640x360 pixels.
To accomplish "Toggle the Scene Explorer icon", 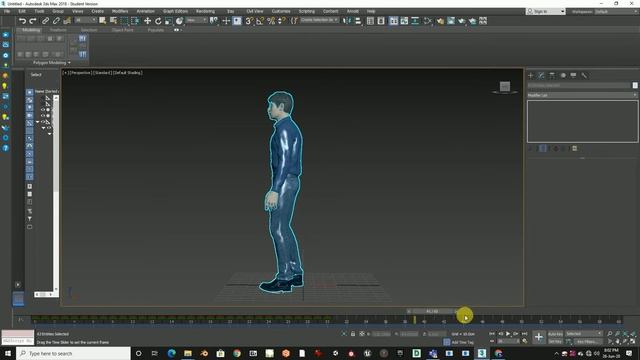I will coord(370,21).
